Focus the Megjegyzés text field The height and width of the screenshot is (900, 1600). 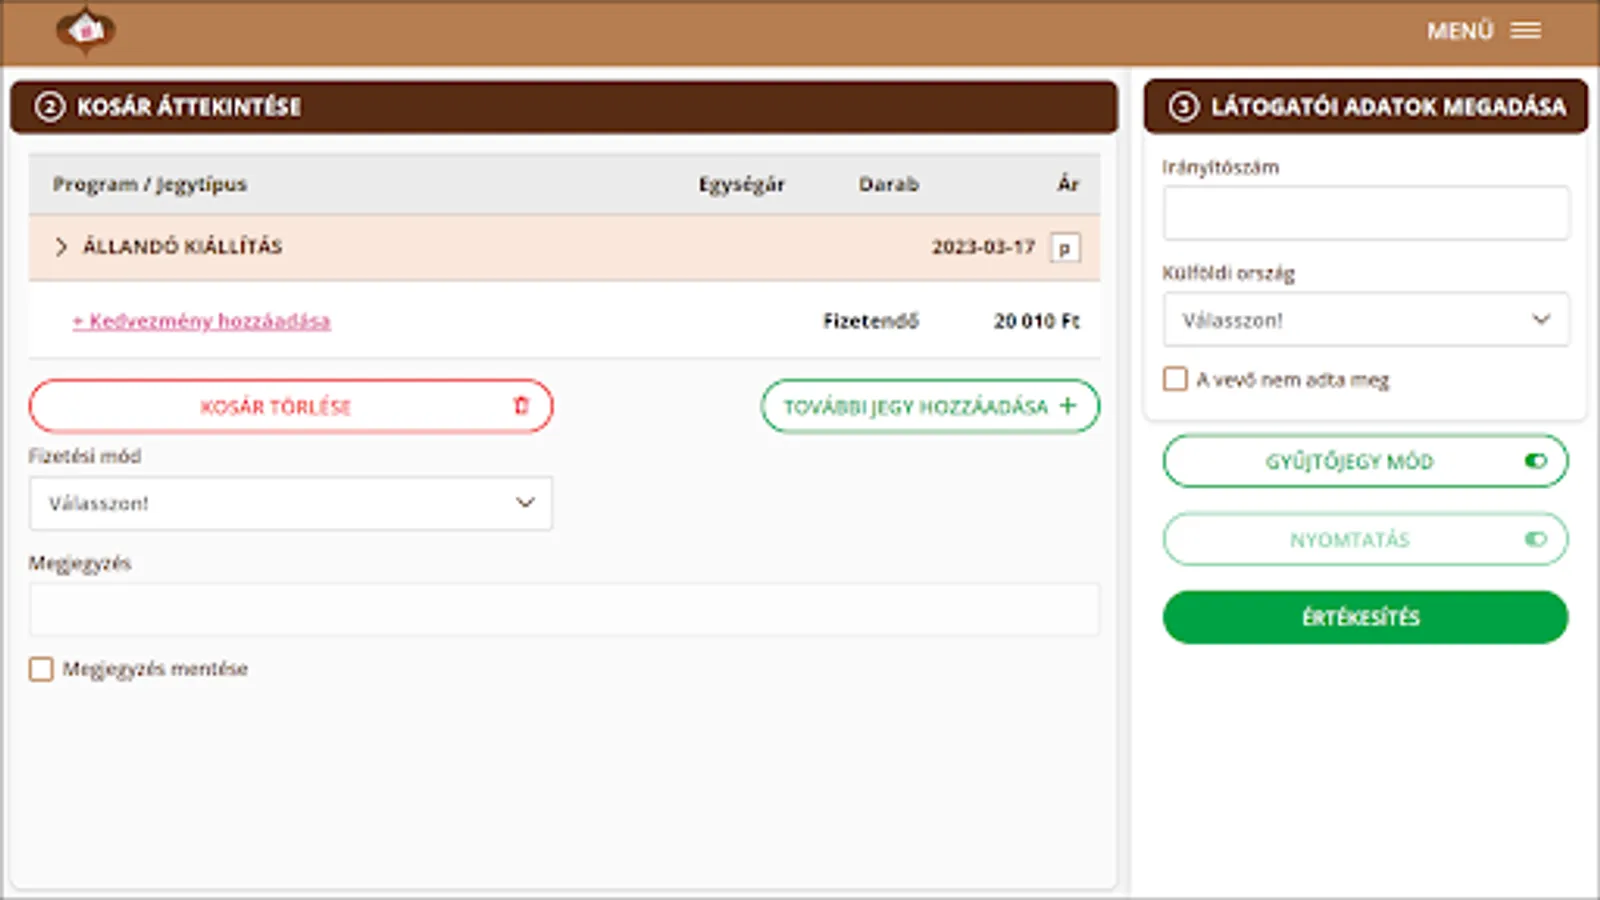(x=564, y=610)
